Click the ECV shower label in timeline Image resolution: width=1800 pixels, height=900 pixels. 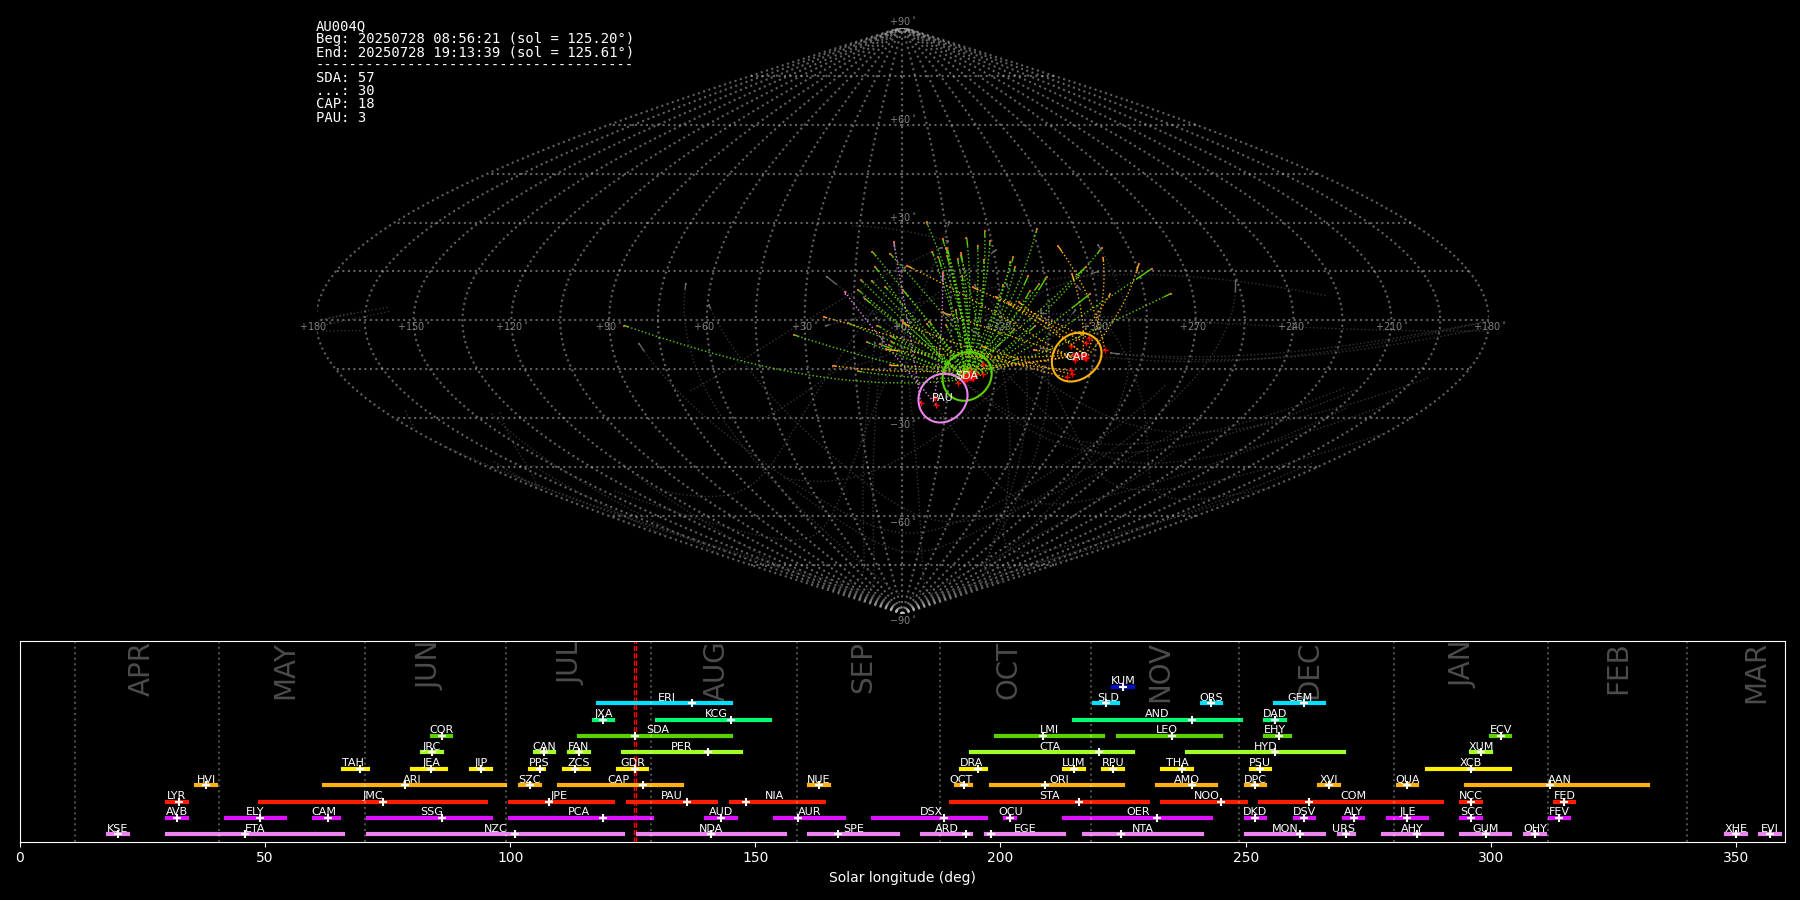[x=1500, y=730]
